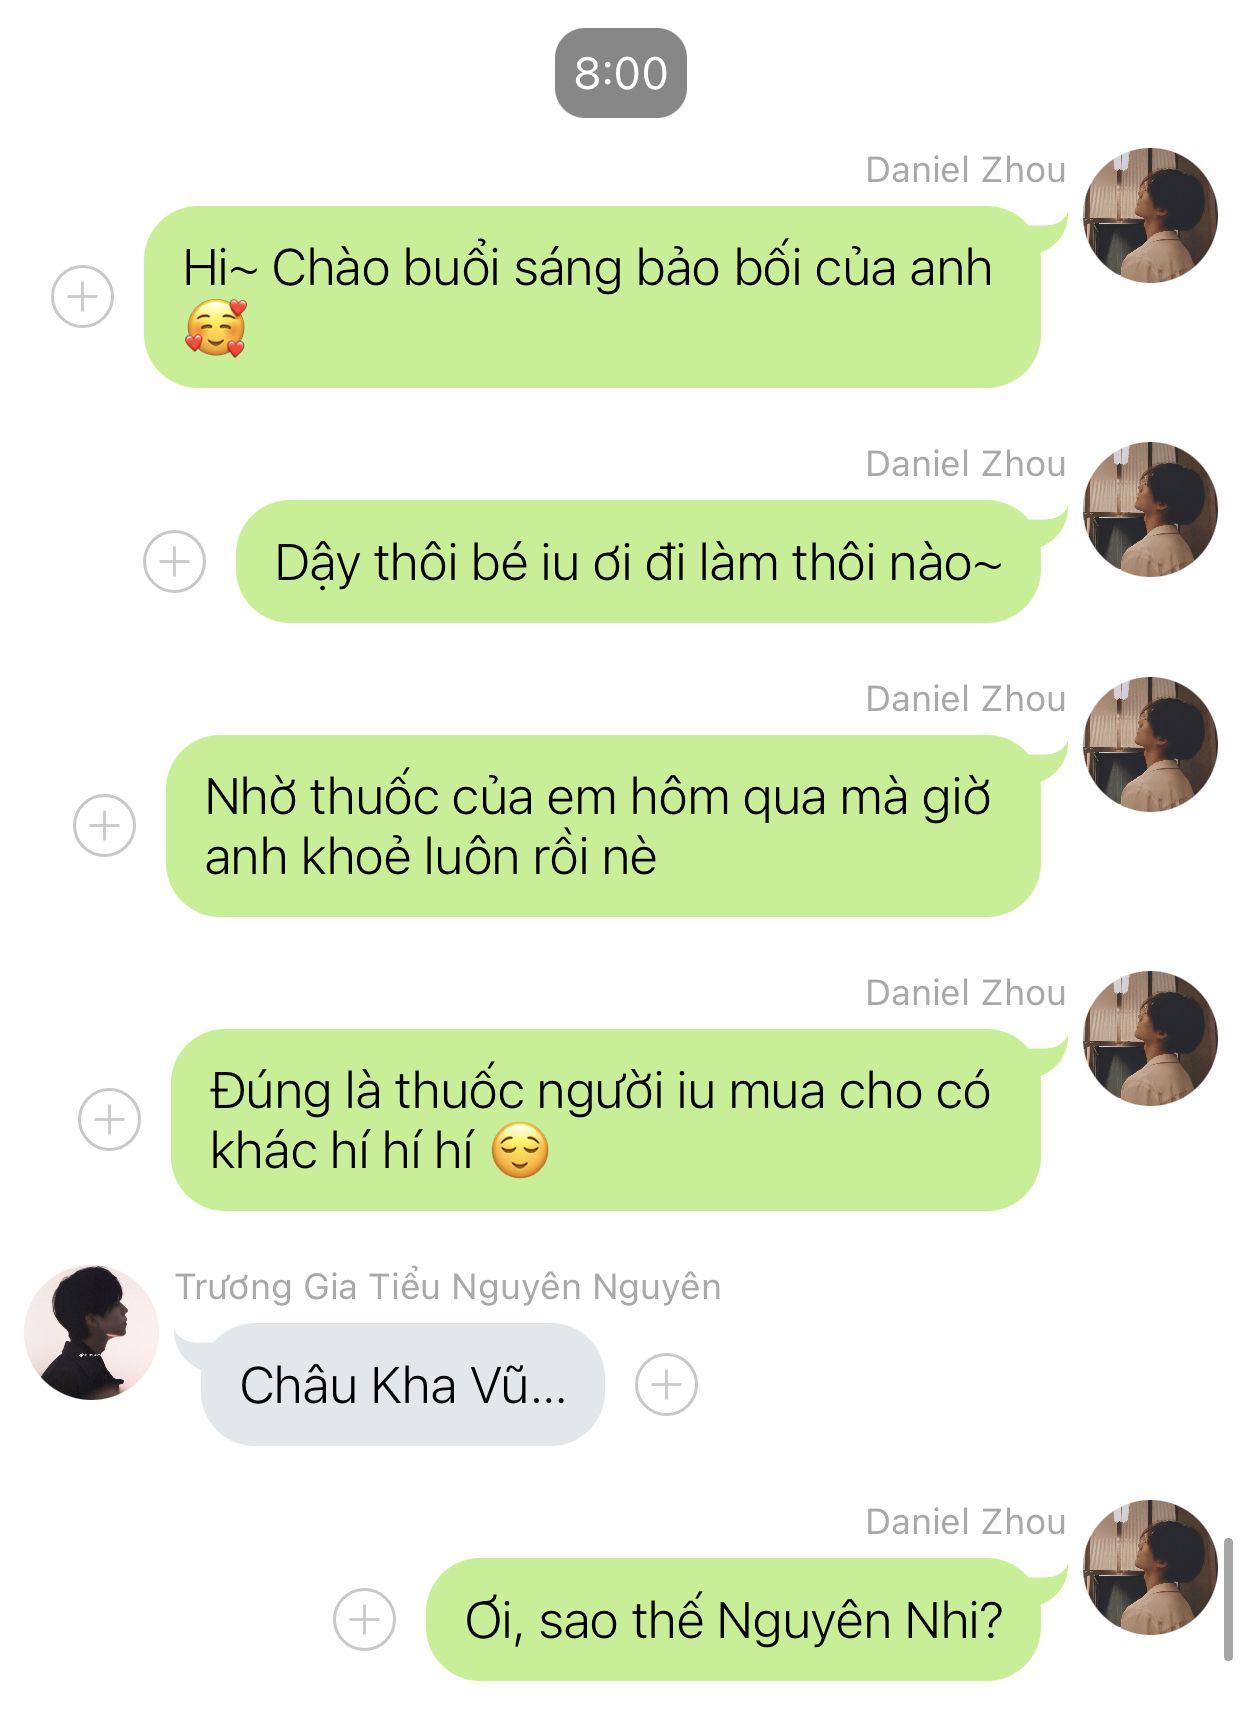
Task: Tap plus icon beside 'Nhờ thuốc của em' message
Action: coord(104,825)
